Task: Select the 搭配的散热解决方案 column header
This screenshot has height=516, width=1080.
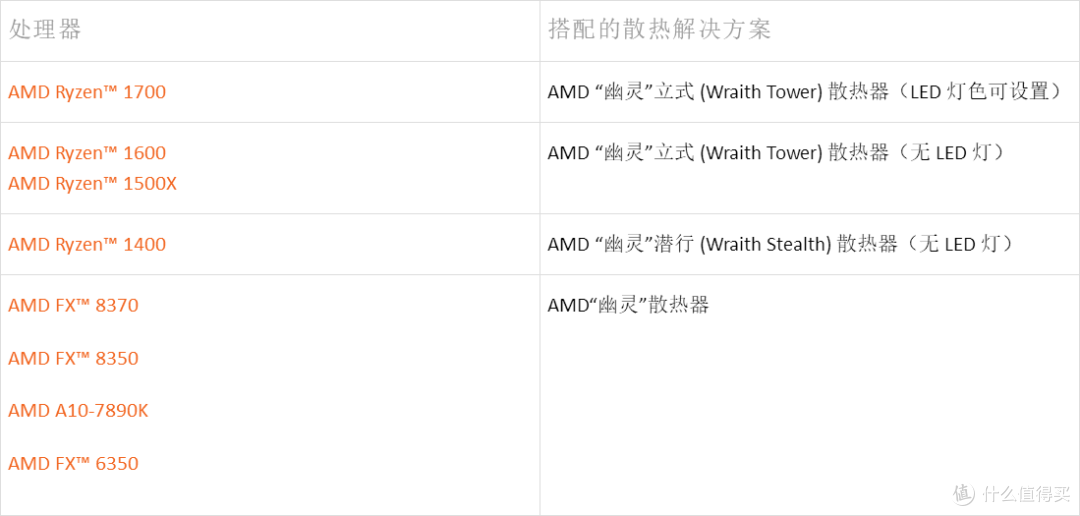Action: (660, 30)
